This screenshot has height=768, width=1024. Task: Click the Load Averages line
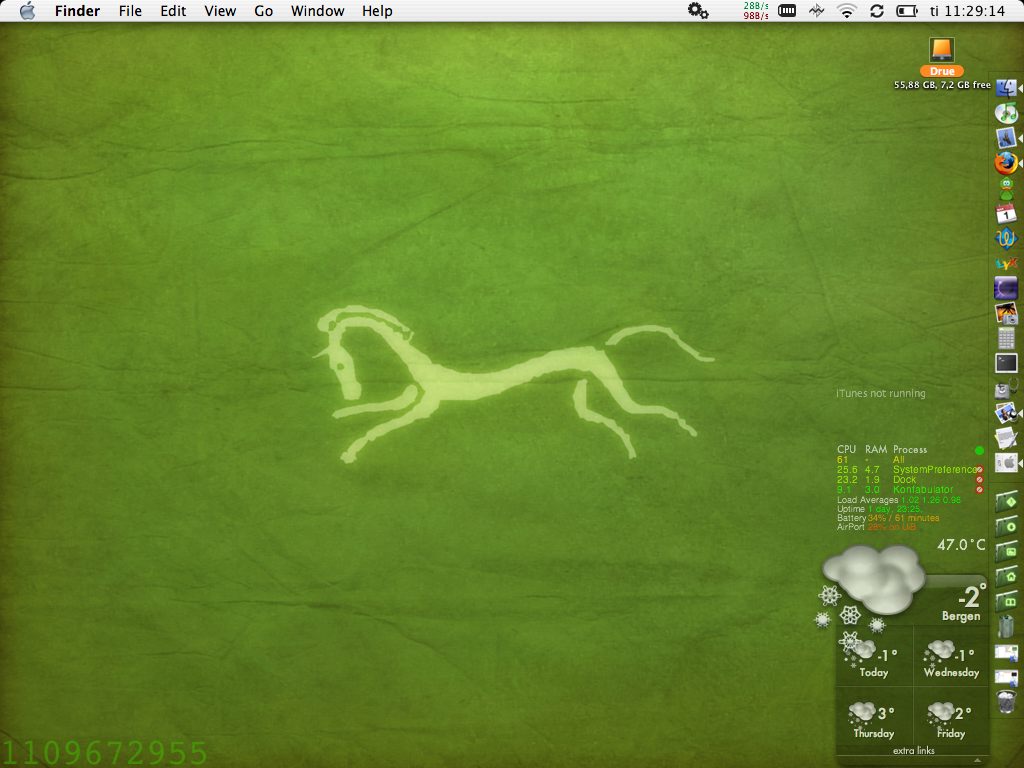899,500
